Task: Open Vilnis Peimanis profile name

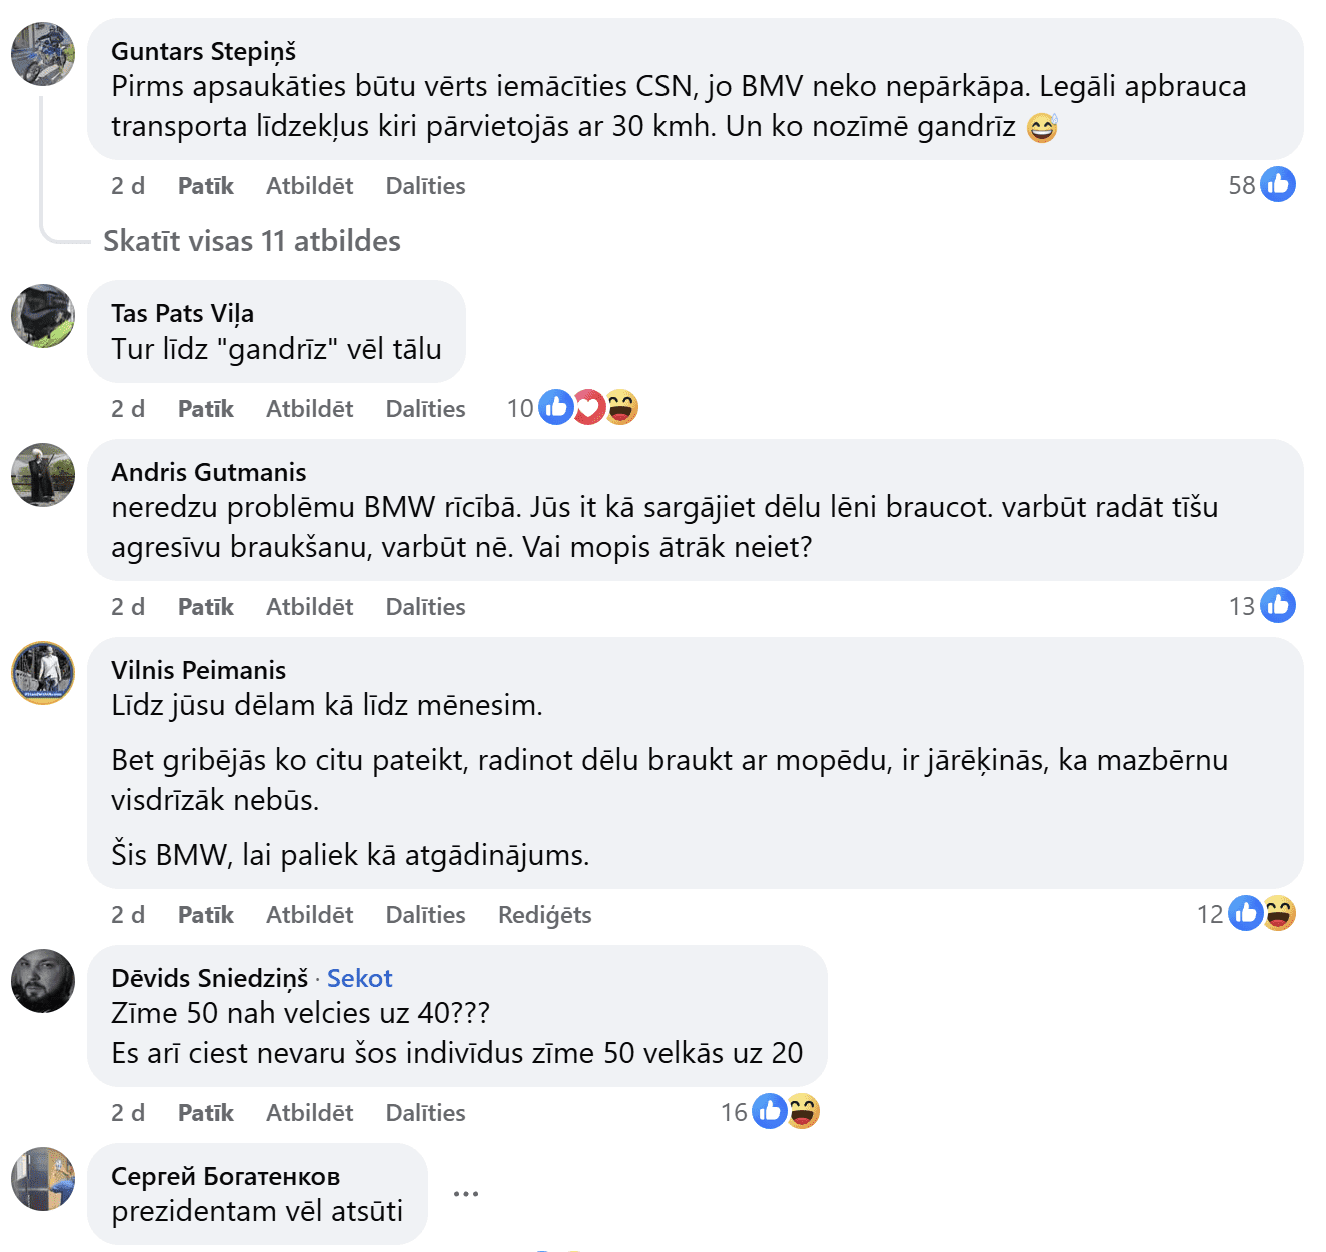Action: (x=199, y=670)
